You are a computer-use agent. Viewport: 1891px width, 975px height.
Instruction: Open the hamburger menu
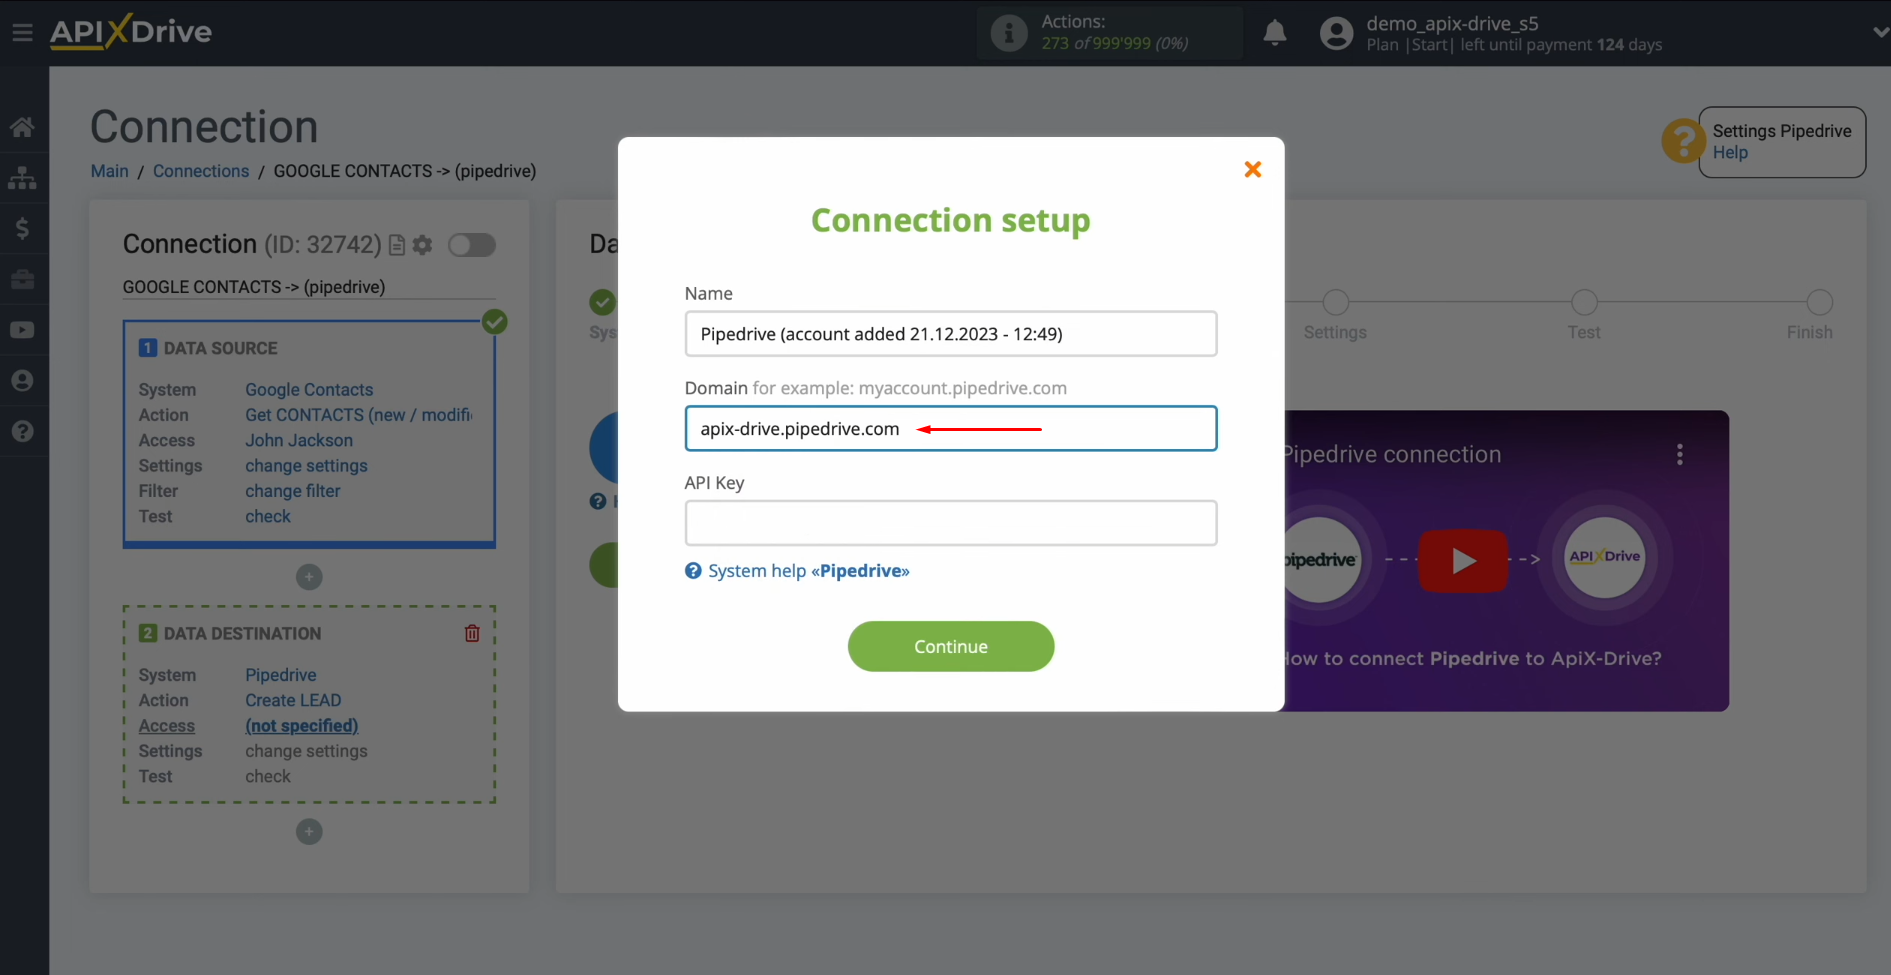[x=23, y=31]
